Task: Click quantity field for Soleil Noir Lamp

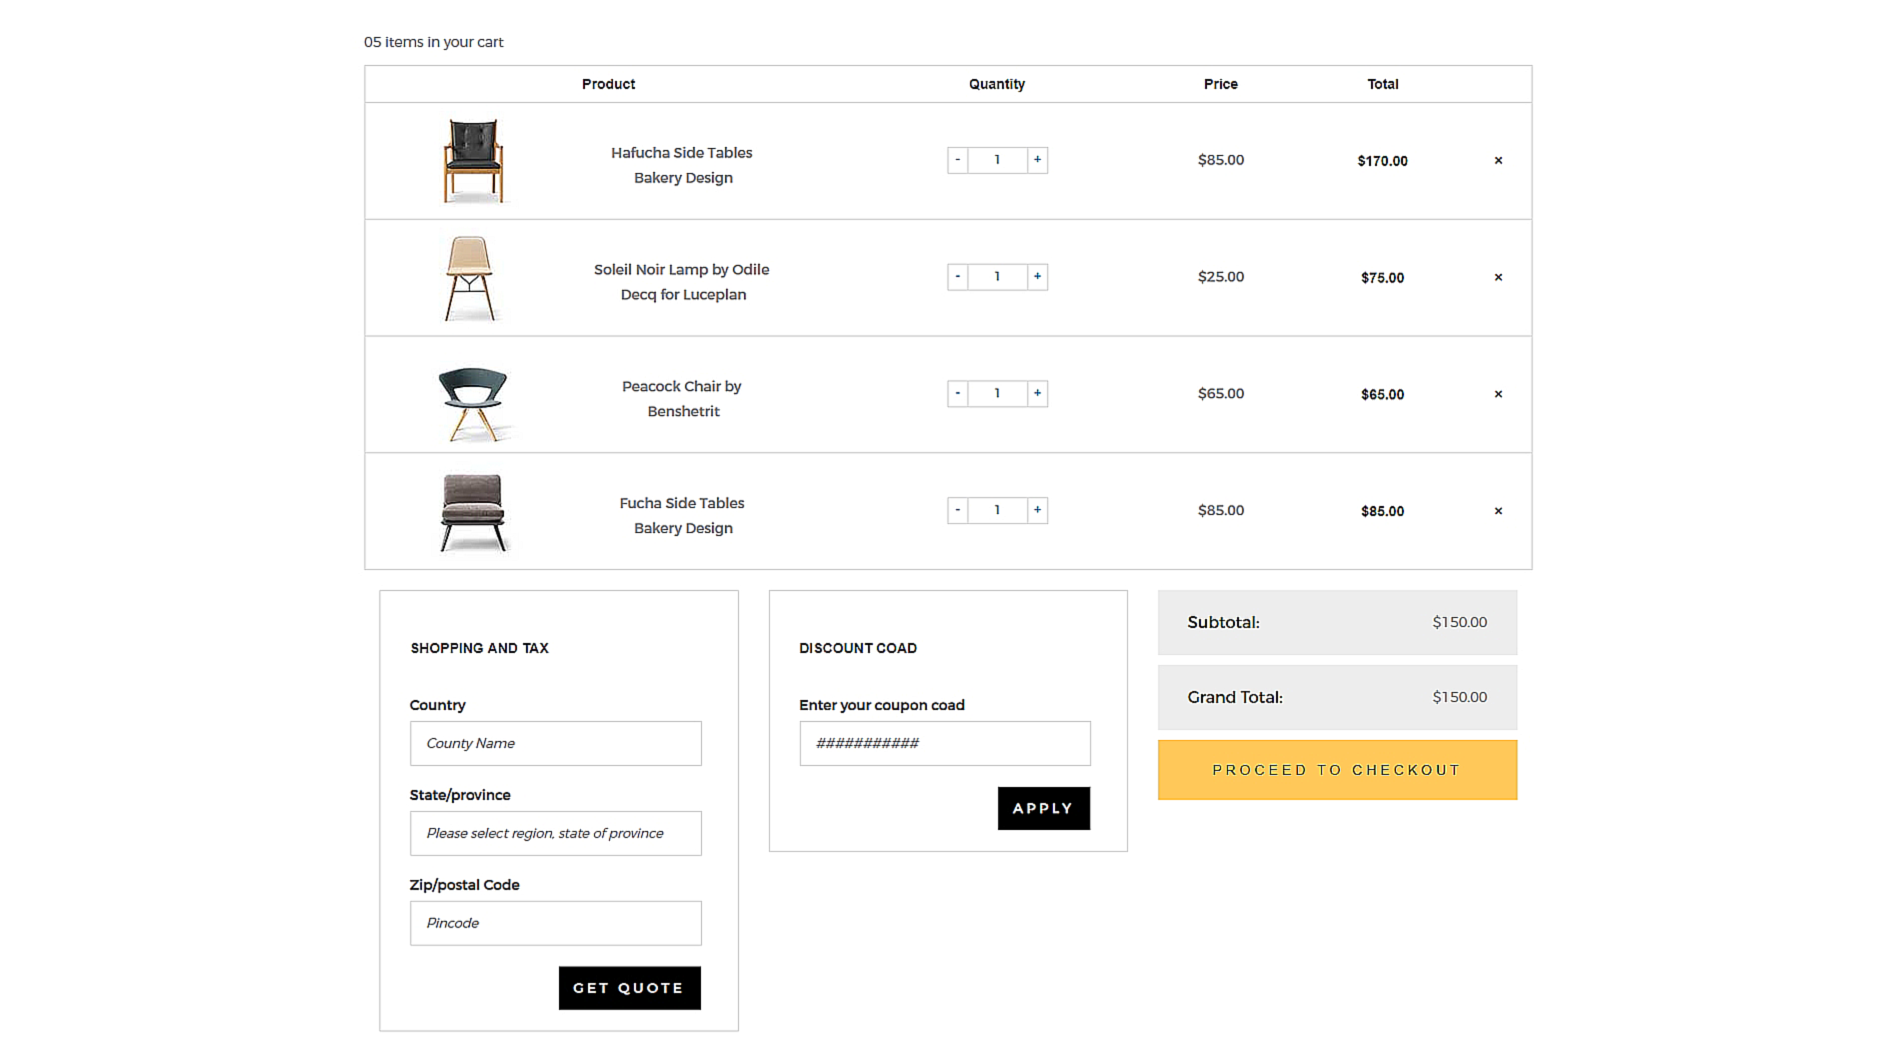Action: click(997, 277)
